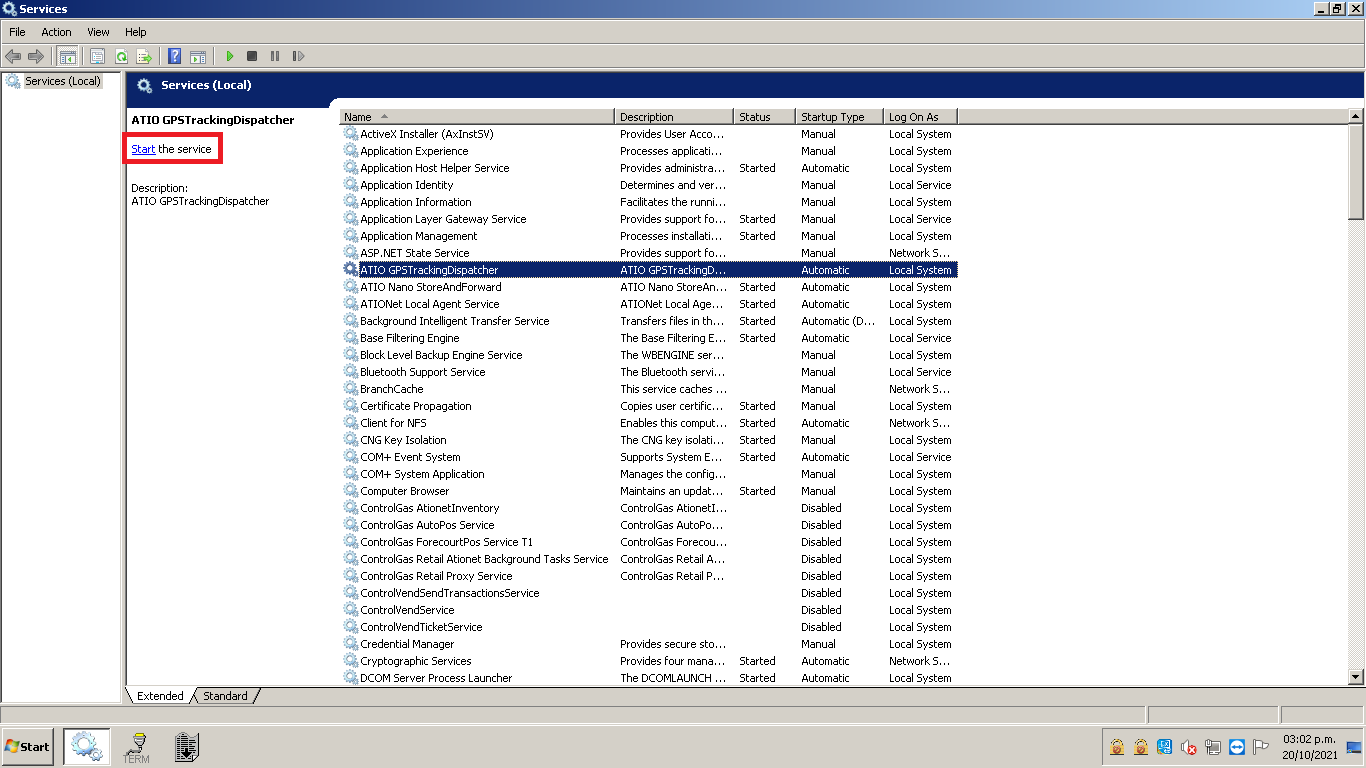1366x768 pixels.
Task: Click the gear icon beside Application Identity
Action: 351,185
